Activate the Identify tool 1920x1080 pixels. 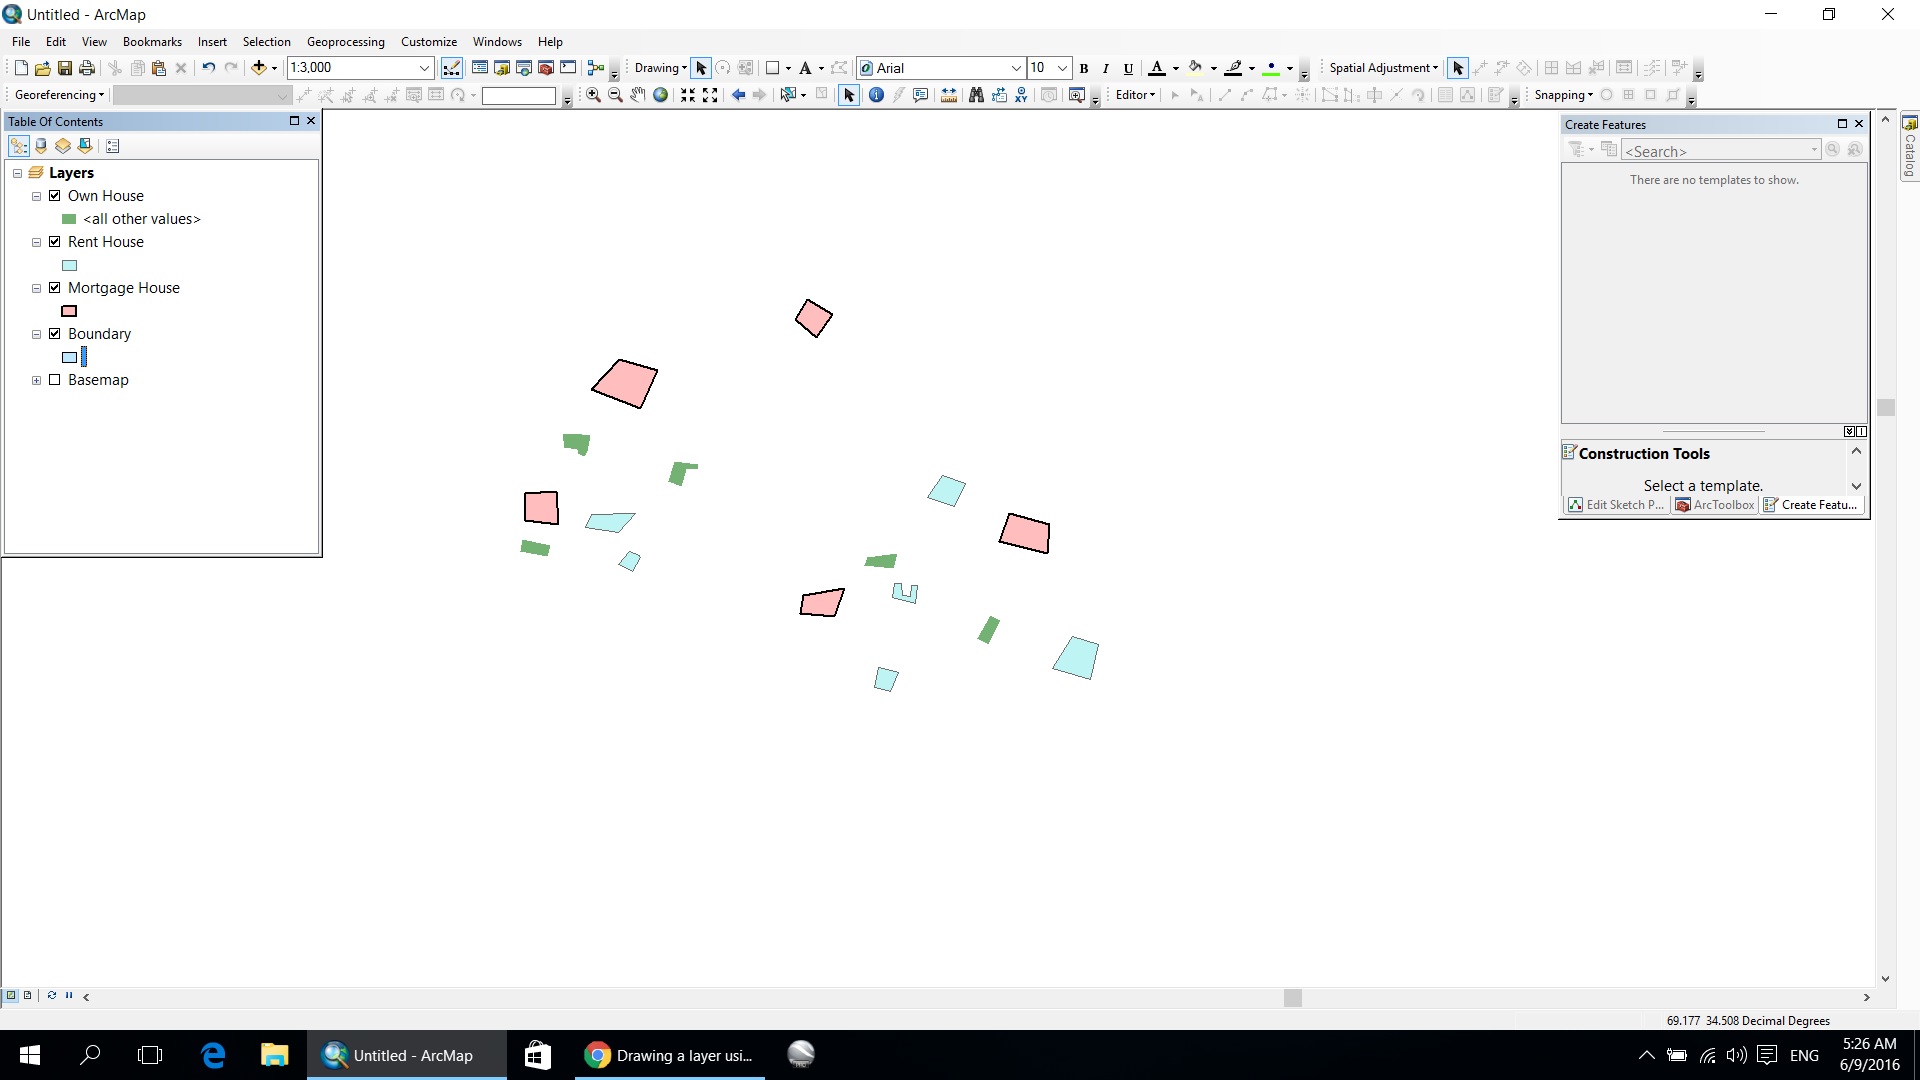[876, 95]
